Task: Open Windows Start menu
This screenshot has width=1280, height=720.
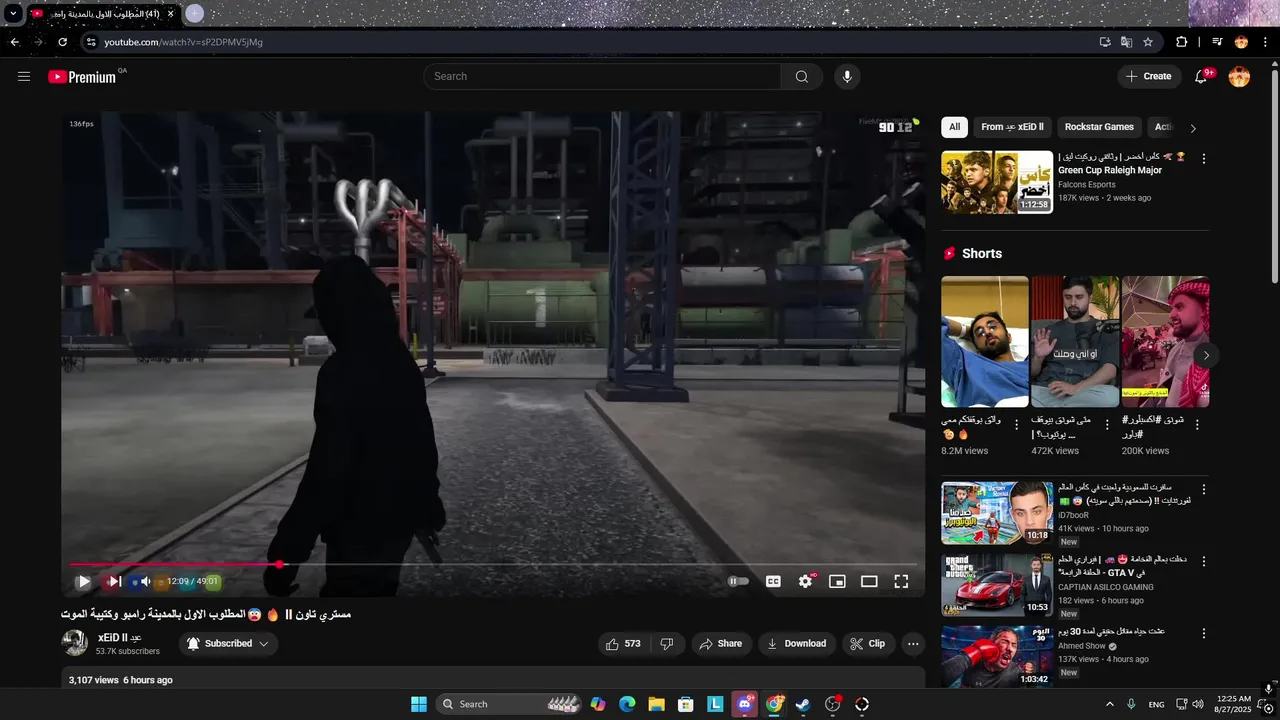Action: (x=418, y=704)
